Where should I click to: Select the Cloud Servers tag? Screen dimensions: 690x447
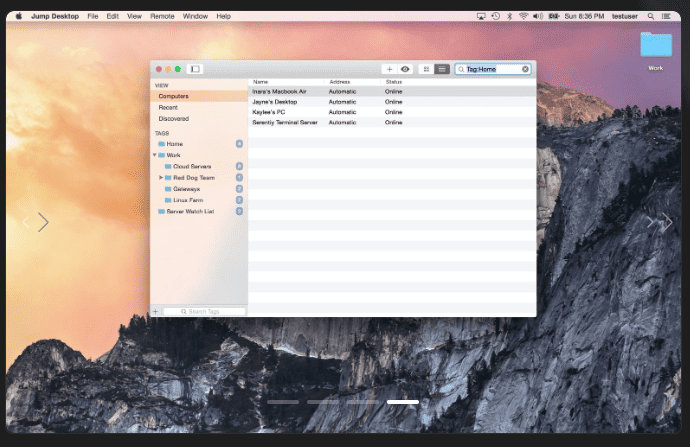(x=192, y=166)
